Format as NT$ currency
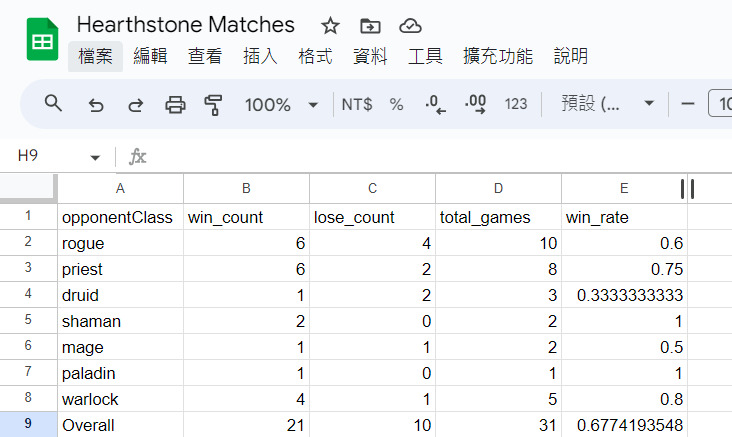This screenshot has width=732, height=437. (356, 104)
